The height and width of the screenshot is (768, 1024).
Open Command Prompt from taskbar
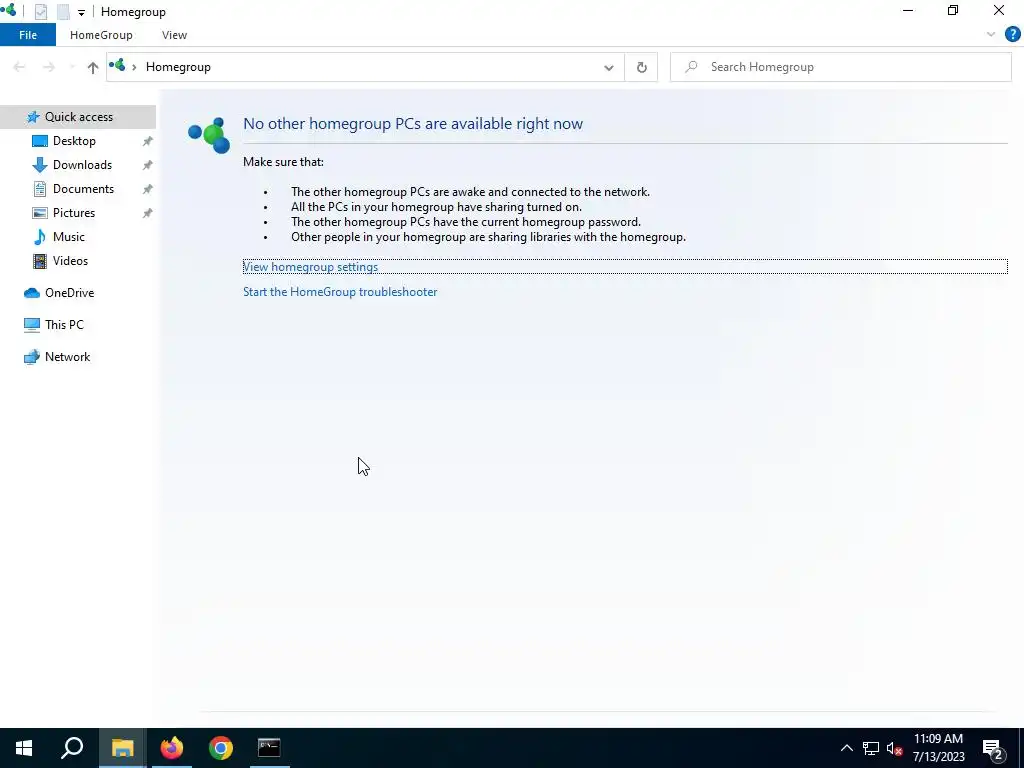(x=269, y=748)
